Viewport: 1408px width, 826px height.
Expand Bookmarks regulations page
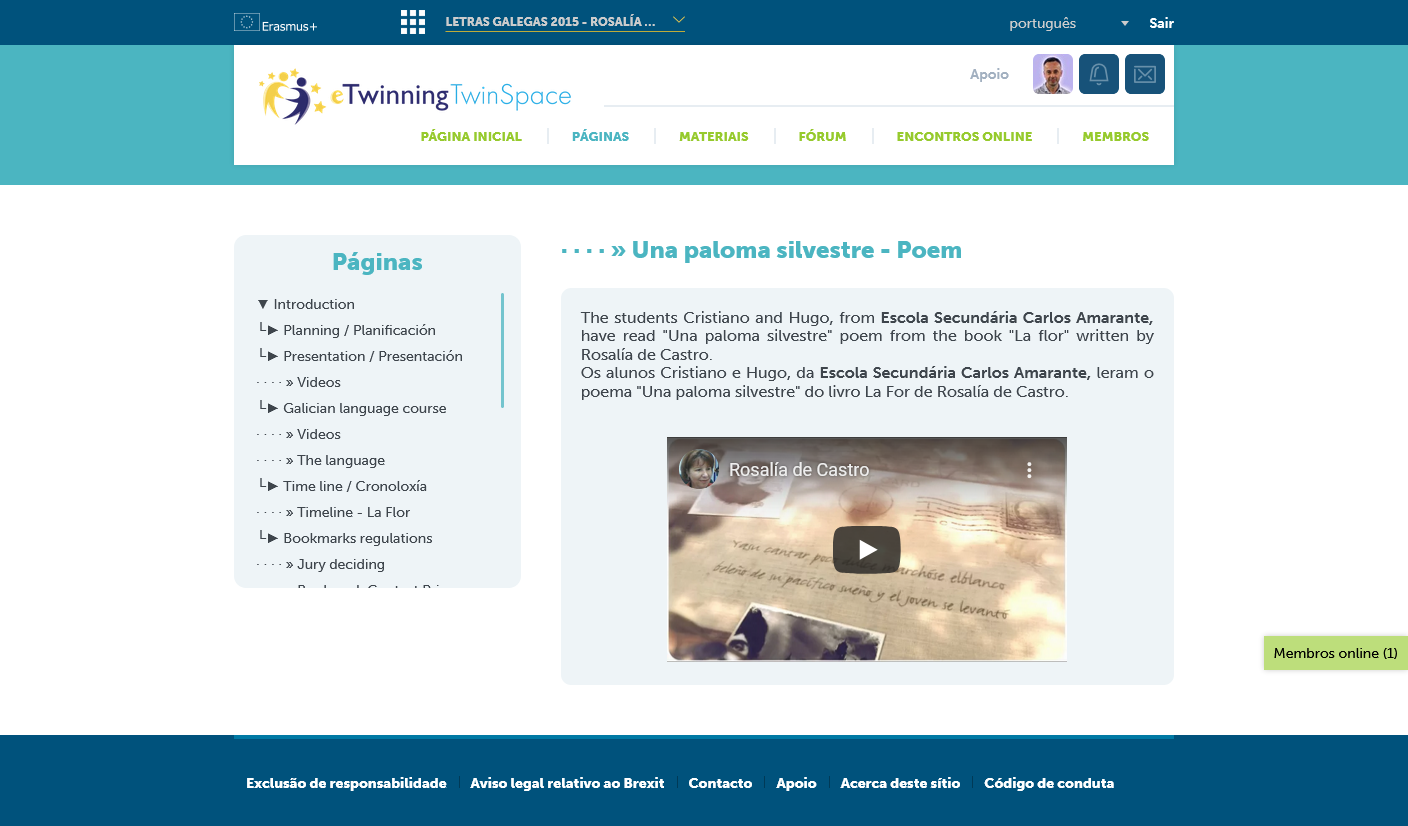tap(272, 538)
